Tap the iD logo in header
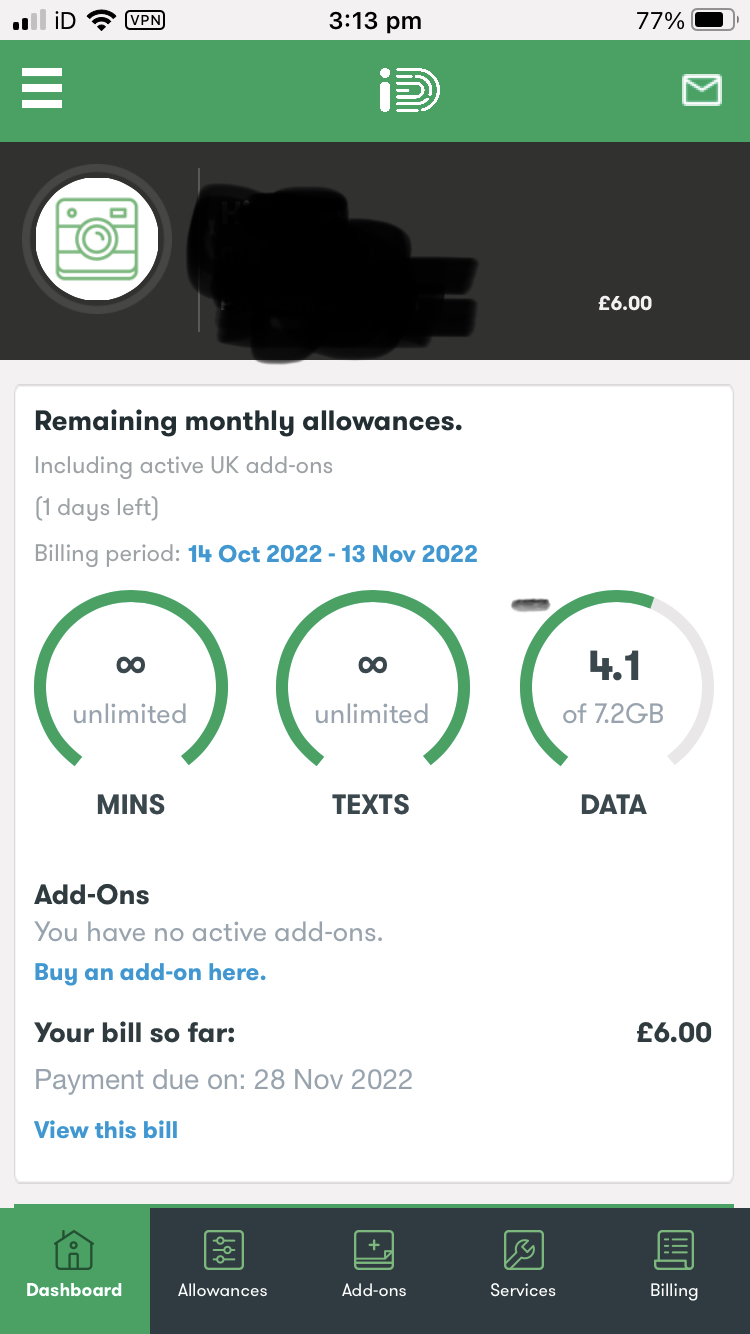Screen dimensions: 750x1334 pos(408,91)
